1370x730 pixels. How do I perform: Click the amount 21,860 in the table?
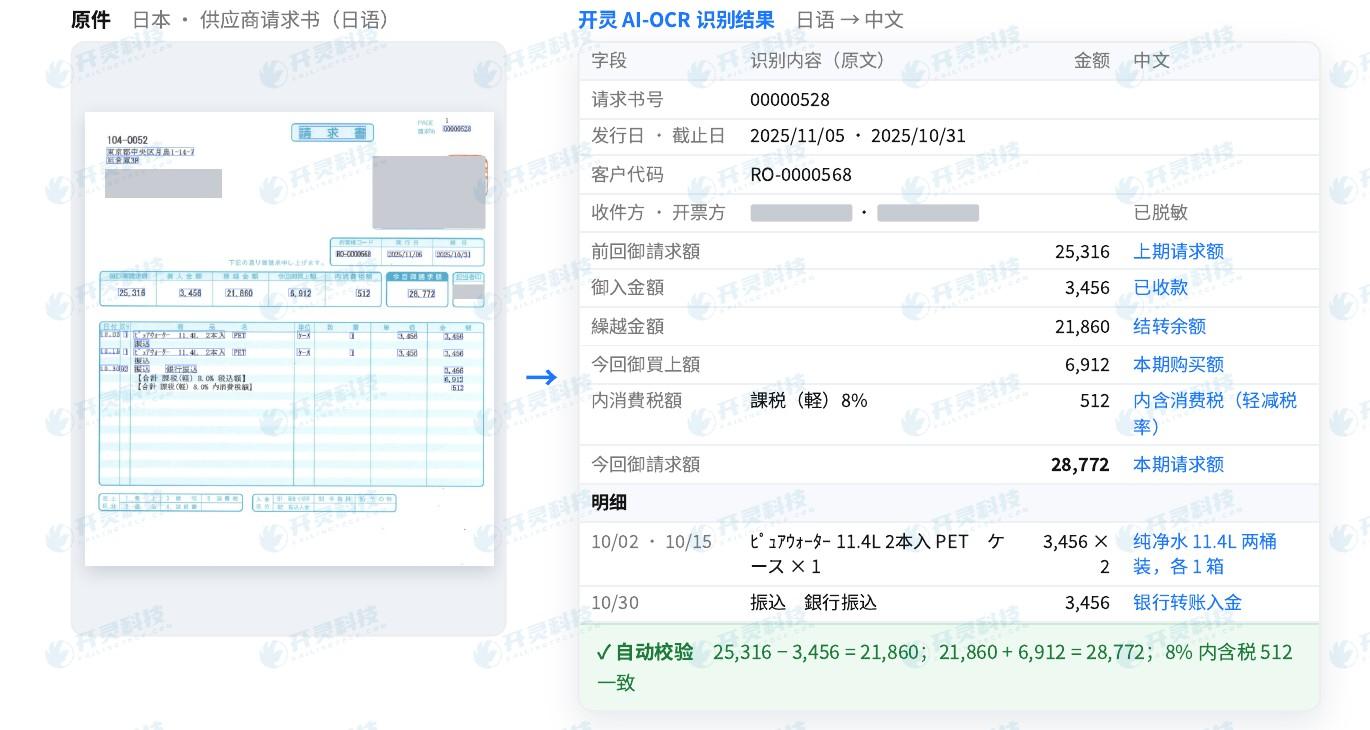point(1082,326)
